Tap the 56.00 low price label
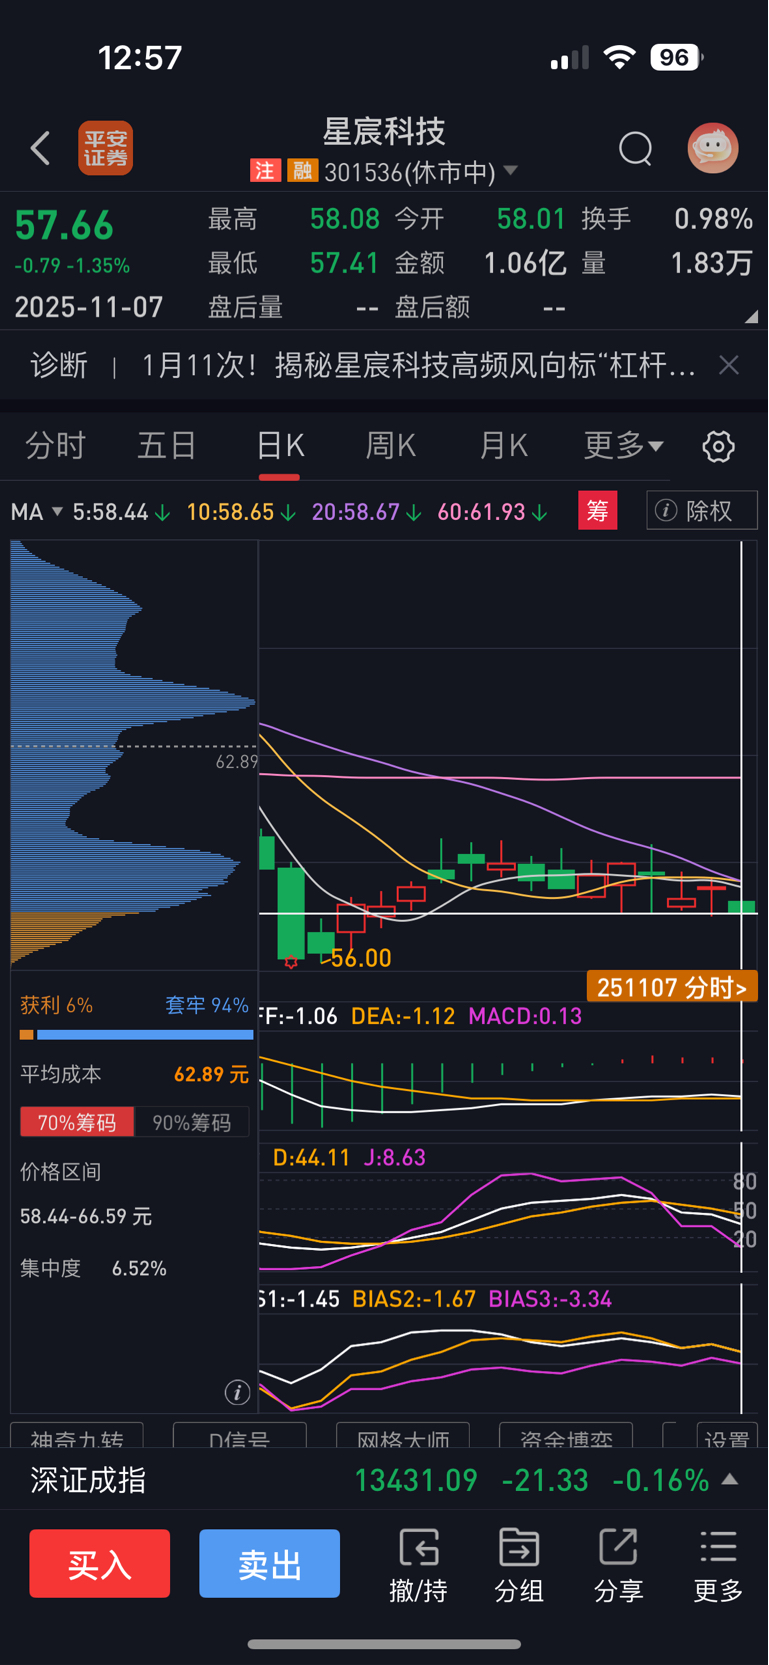Viewport: 769px width, 1665px height. (x=360, y=958)
